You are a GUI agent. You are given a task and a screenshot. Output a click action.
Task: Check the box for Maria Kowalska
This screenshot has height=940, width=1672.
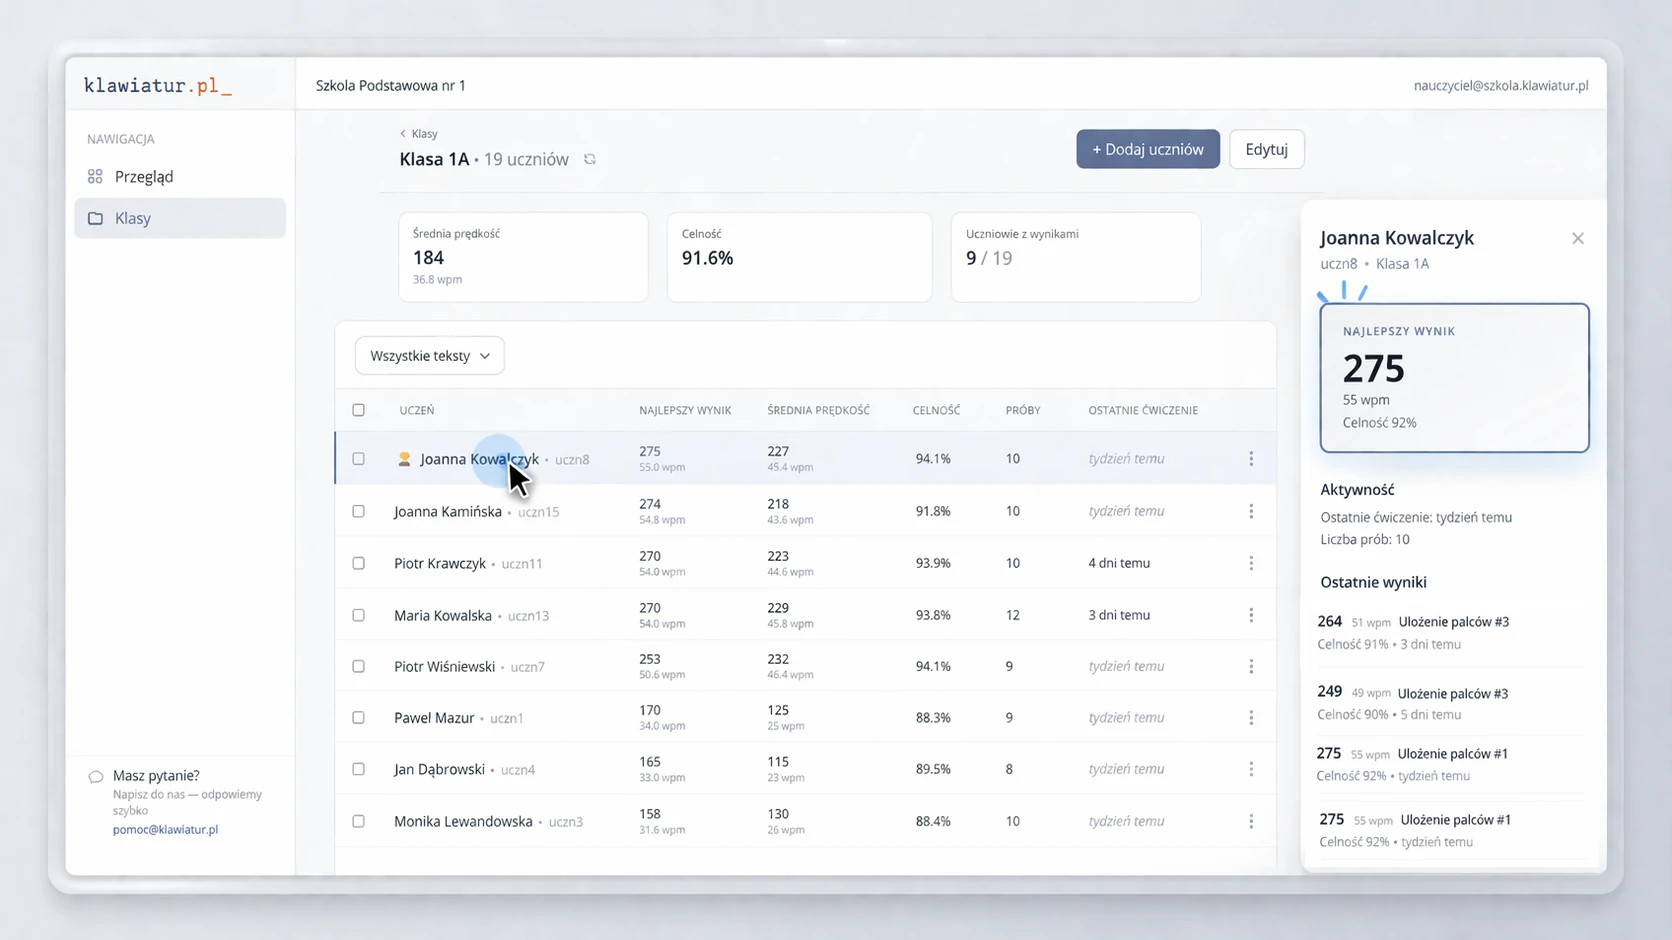(x=358, y=615)
